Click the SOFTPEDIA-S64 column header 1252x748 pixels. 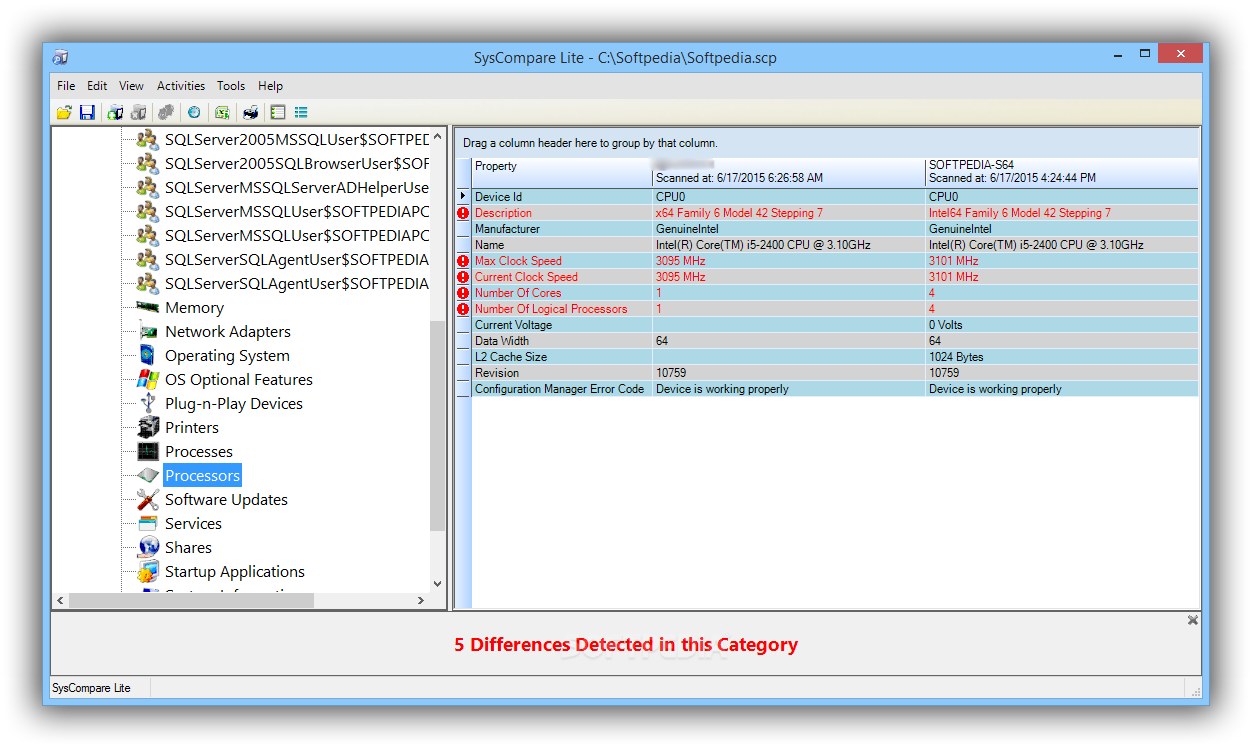point(1062,172)
